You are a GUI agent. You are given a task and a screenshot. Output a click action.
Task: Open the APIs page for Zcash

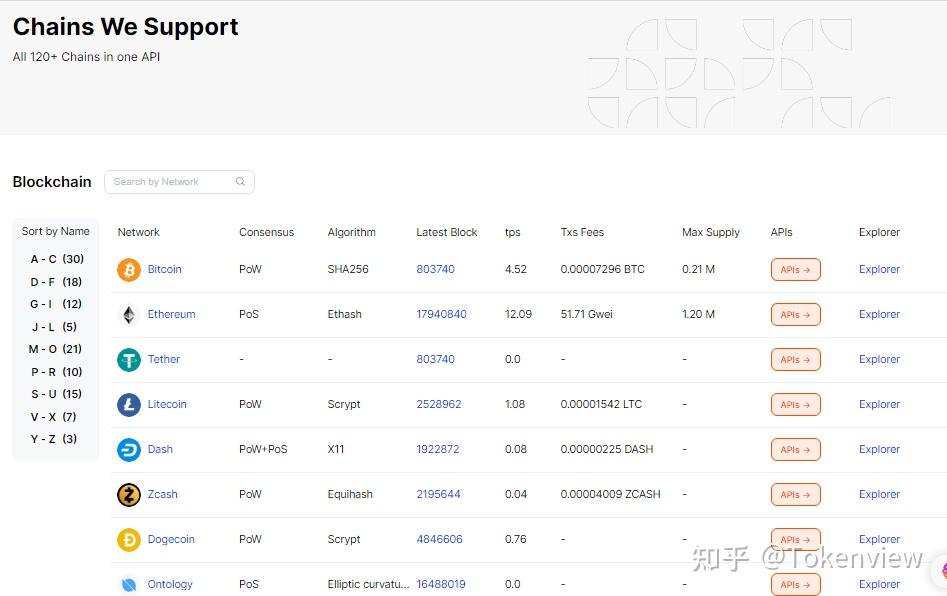click(x=795, y=494)
